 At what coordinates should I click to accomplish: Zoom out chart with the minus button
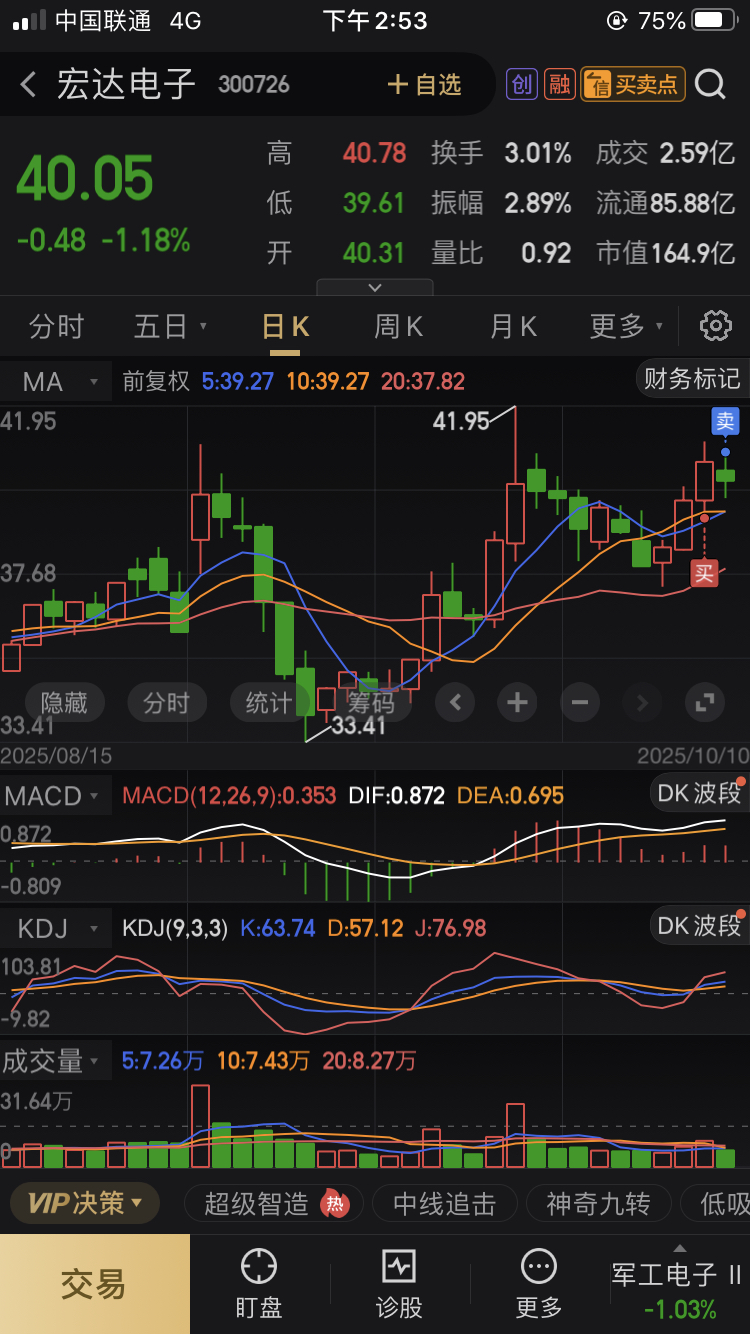580,702
